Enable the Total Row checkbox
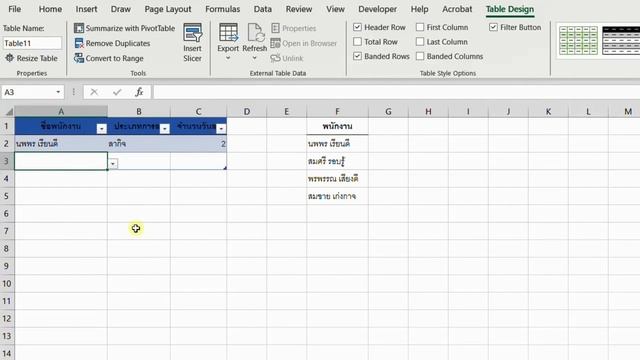This screenshot has width=640, height=360. 358,42
